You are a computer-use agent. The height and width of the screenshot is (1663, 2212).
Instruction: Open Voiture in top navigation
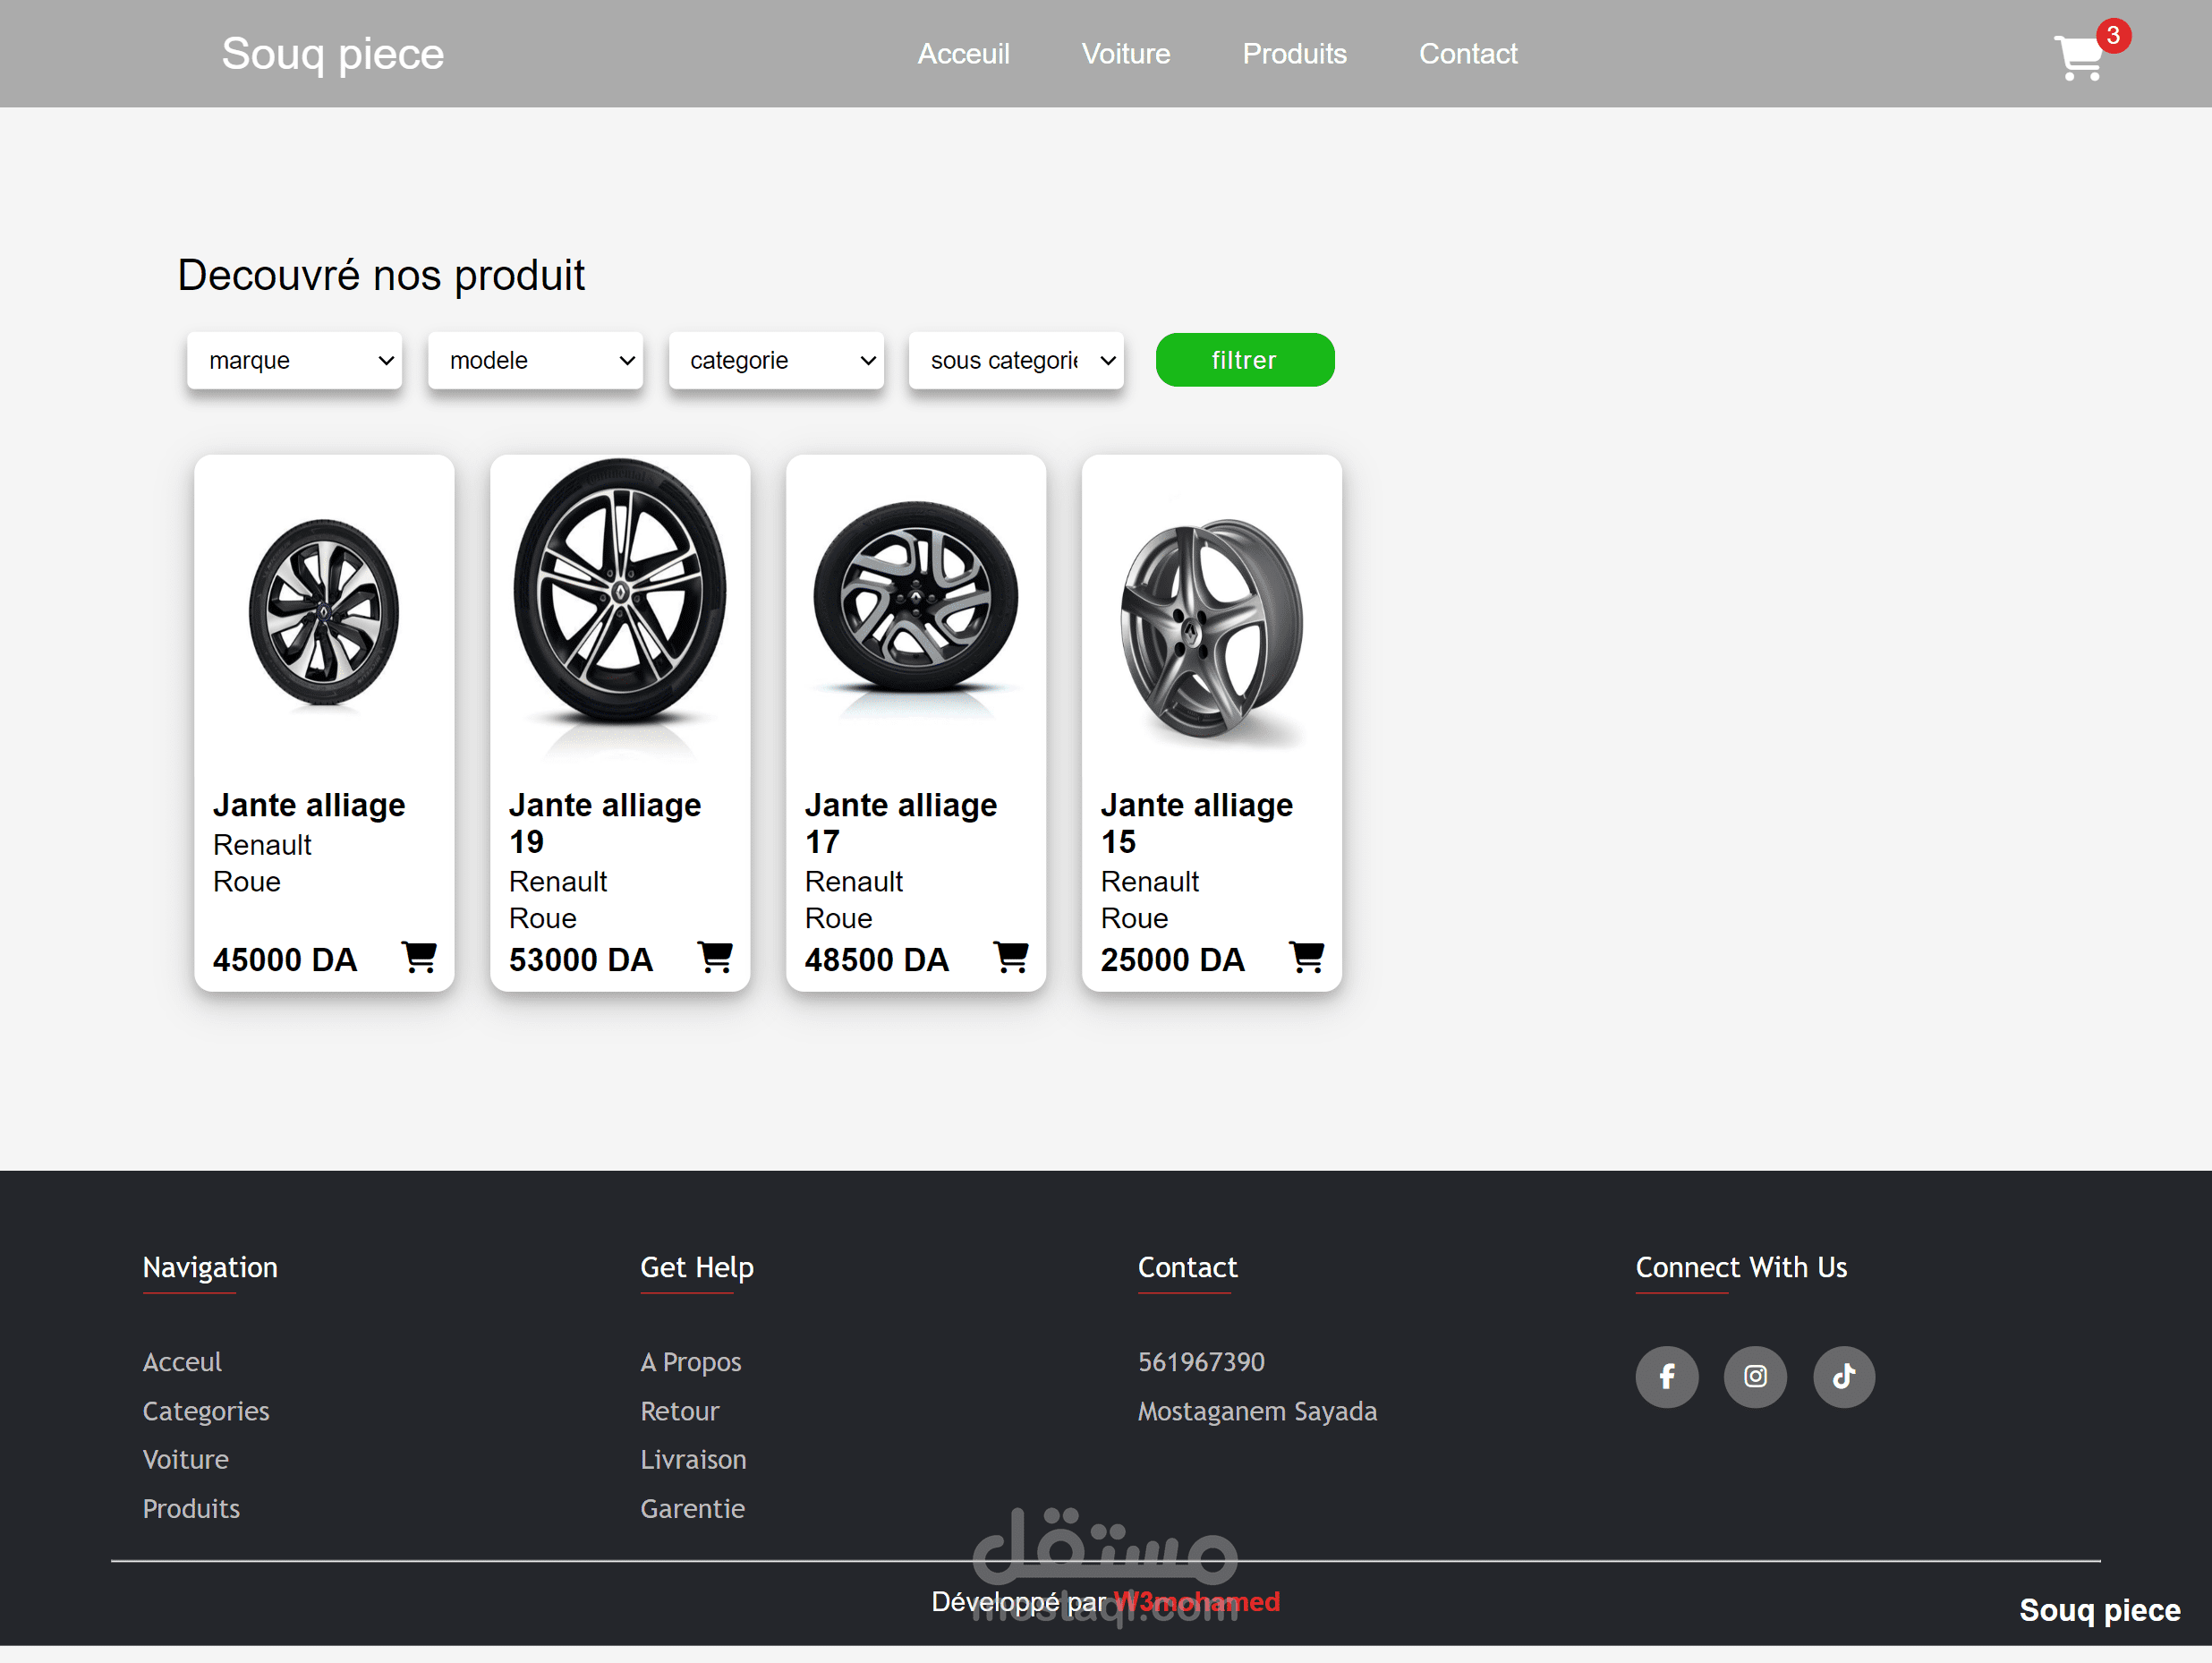[1125, 54]
